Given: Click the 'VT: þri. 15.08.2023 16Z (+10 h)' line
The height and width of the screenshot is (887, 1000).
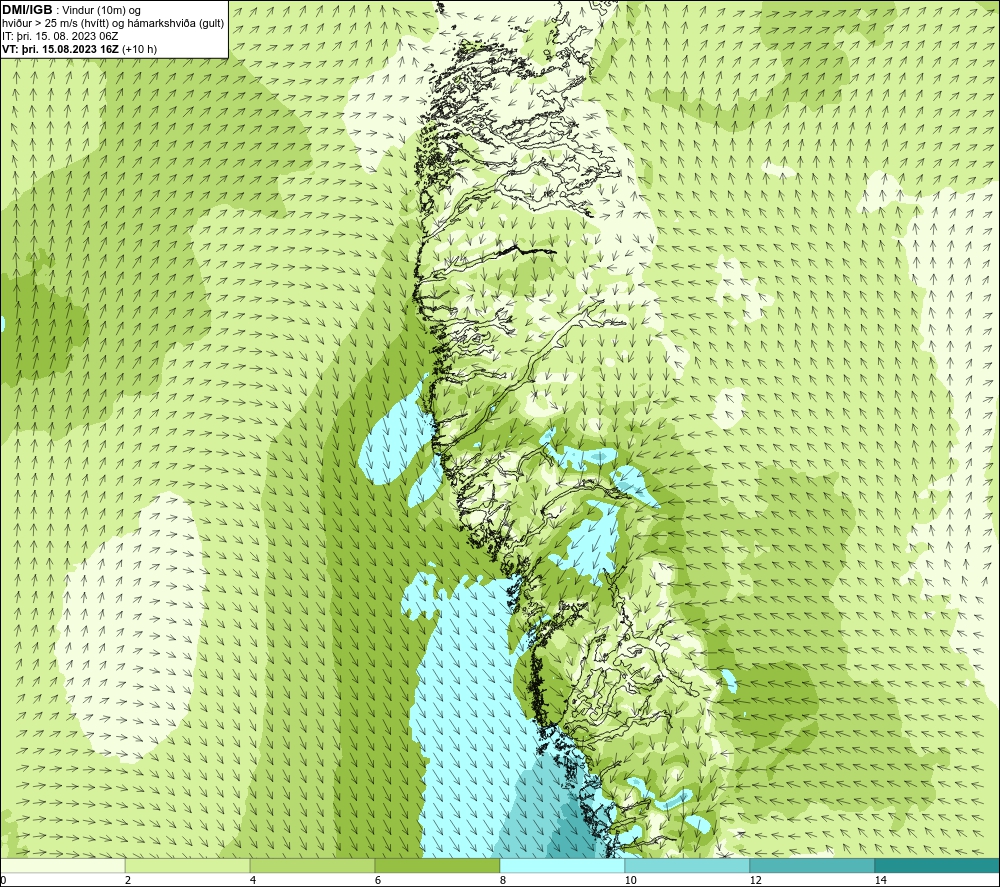Looking at the screenshot, I should [80, 49].
